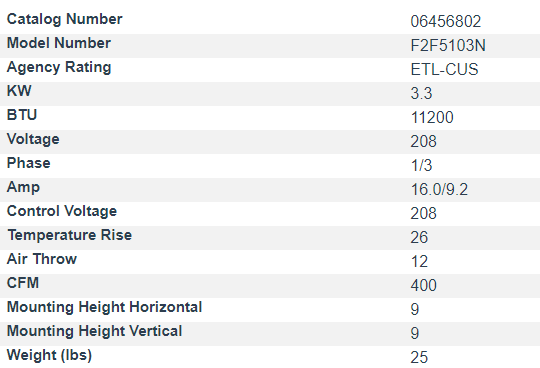Screen dimensions: 540x368
Task: Click the ETL-CUS agency rating value
Action: 444,69
